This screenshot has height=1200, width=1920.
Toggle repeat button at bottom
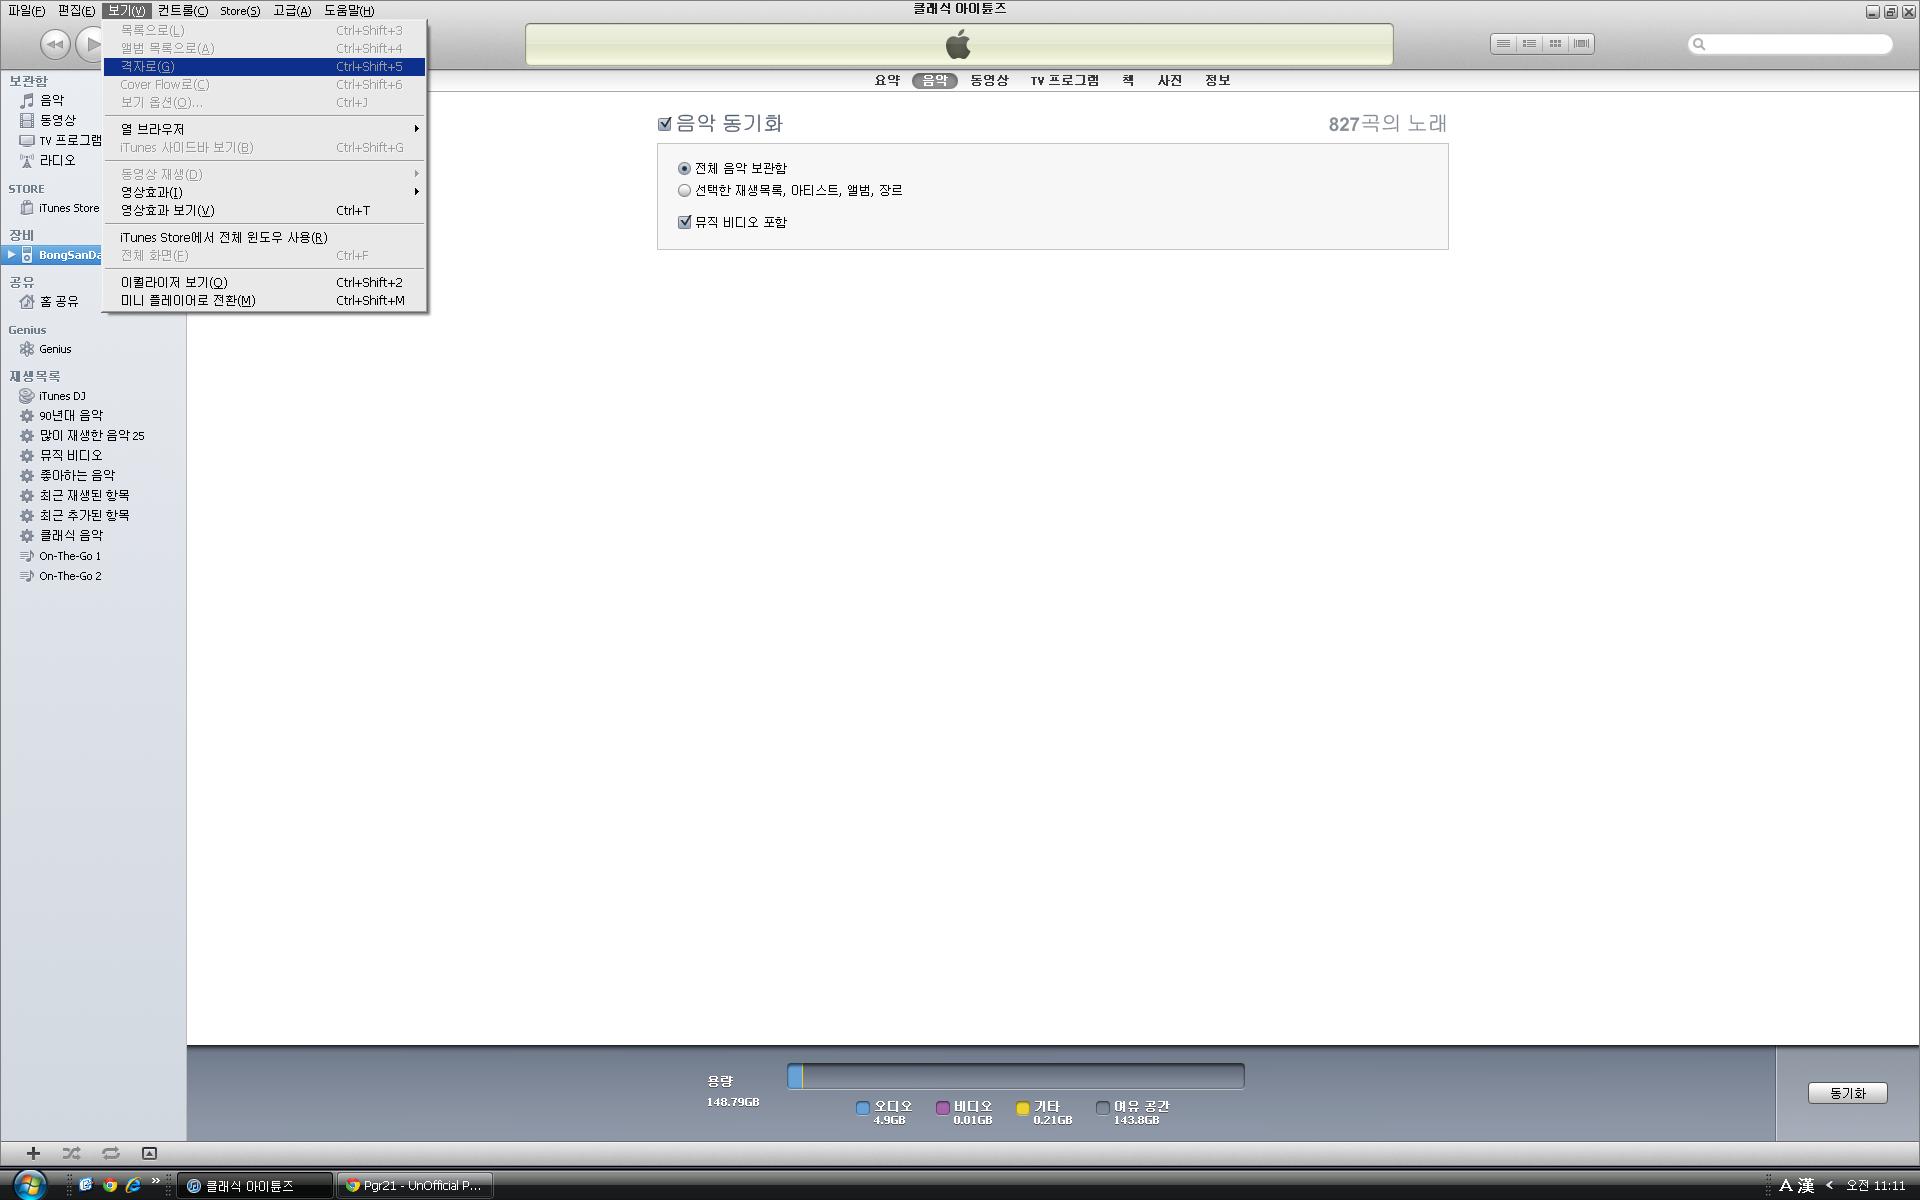pos(111,1153)
